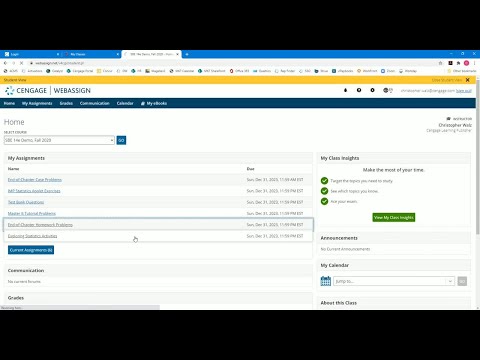
Task: Expand the Select Course dropdown
Action: coord(59,140)
